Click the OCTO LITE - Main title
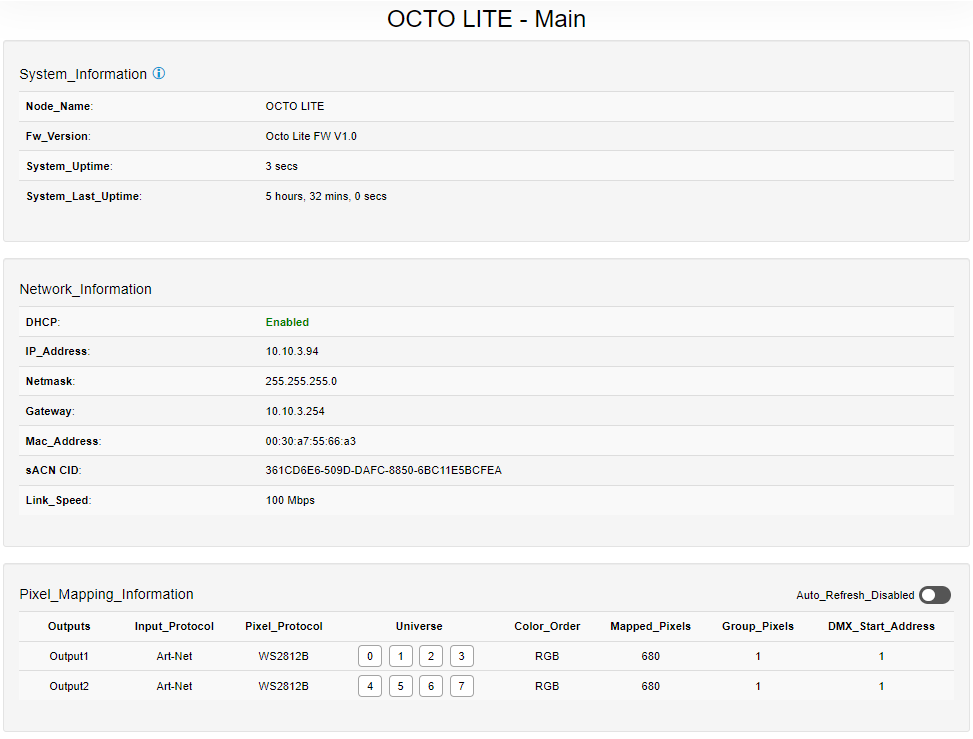 coord(486,19)
